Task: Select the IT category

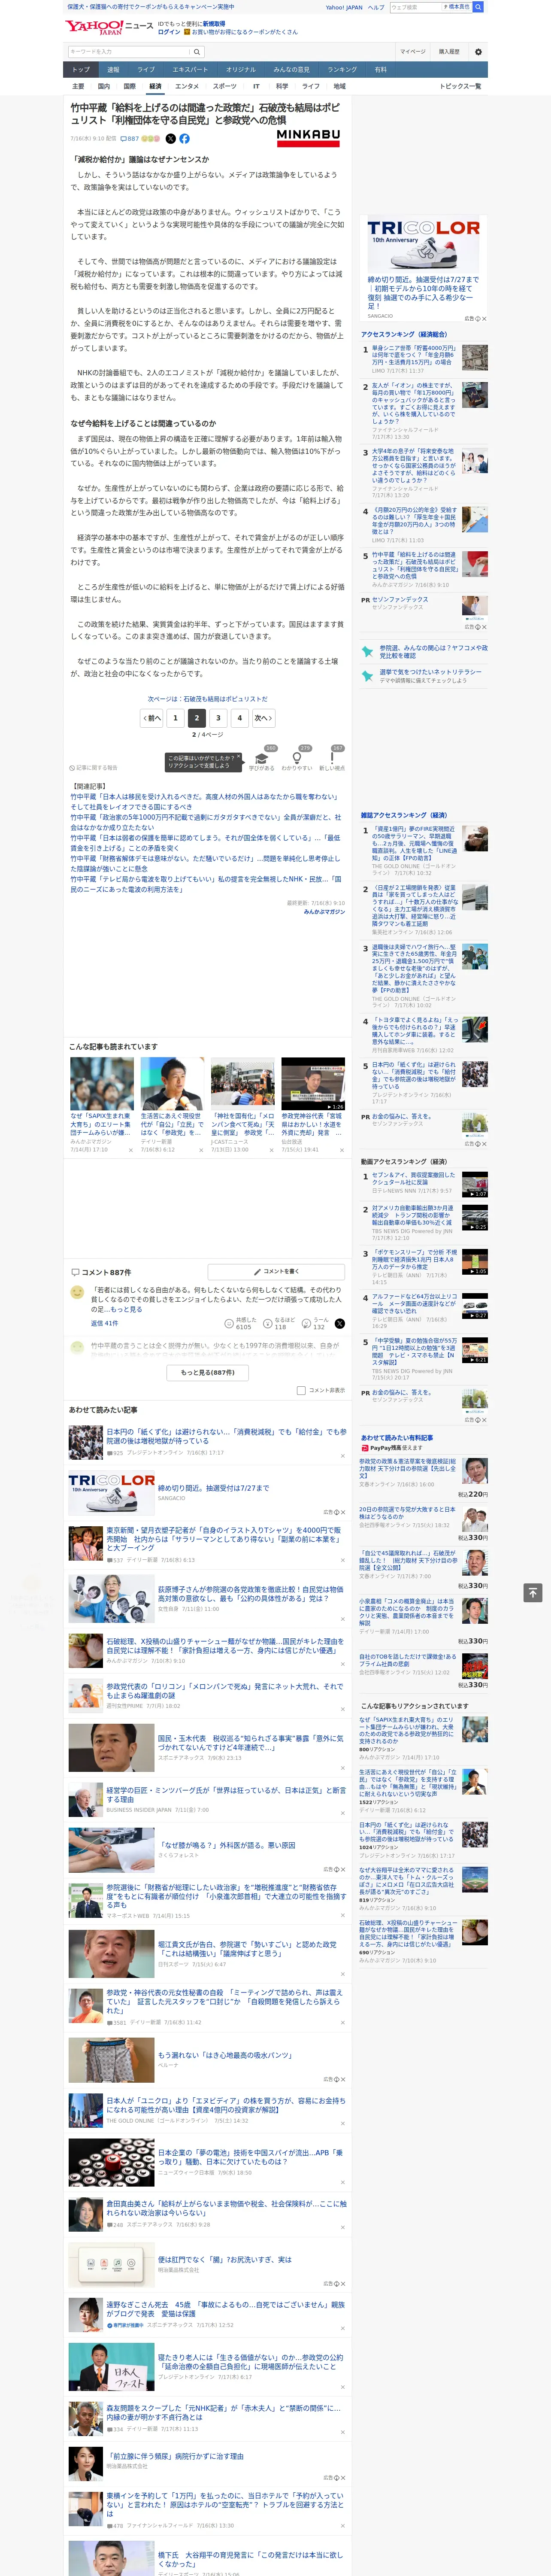Action: tap(256, 86)
